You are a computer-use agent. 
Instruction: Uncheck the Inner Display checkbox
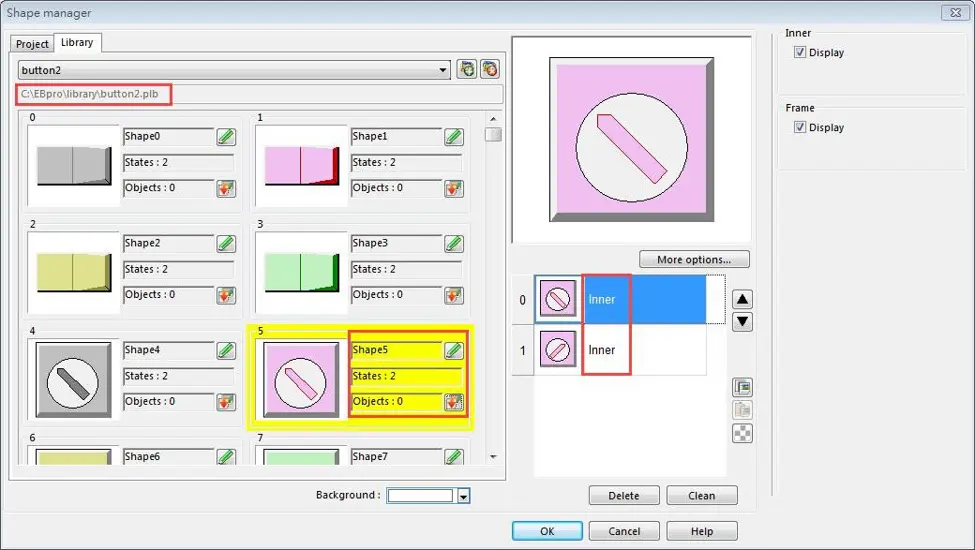coord(800,52)
